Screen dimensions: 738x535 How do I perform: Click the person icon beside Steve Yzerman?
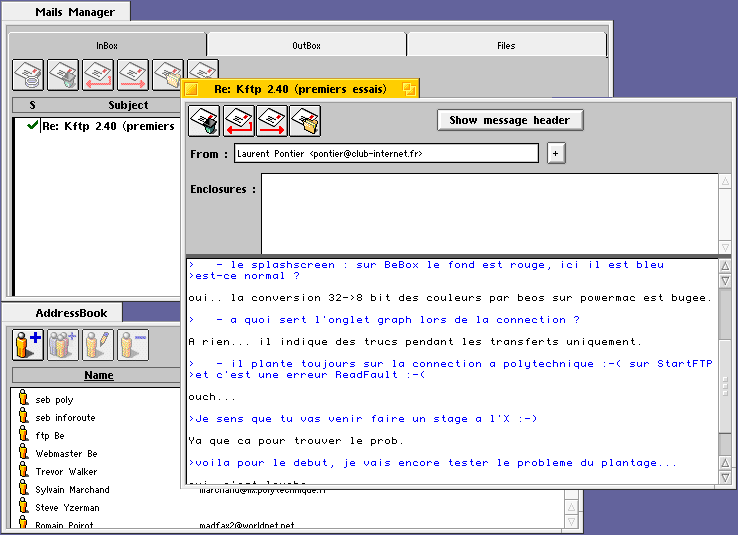(x=23, y=506)
